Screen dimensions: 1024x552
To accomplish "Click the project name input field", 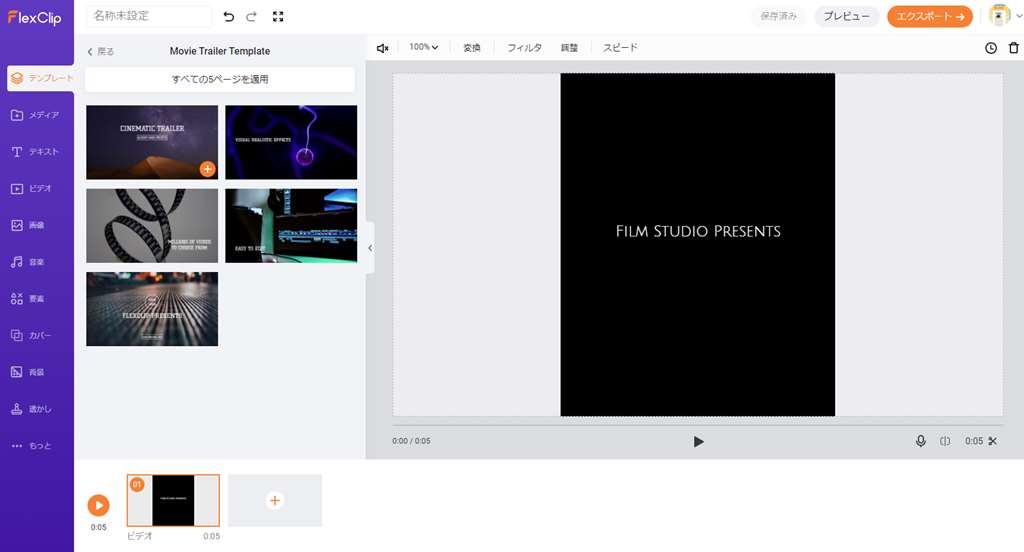I will pyautogui.click(x=149, y=17).
